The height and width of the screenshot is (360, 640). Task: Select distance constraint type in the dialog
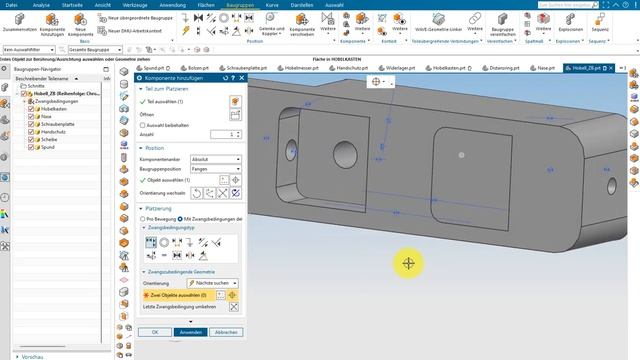click(177, 242)
